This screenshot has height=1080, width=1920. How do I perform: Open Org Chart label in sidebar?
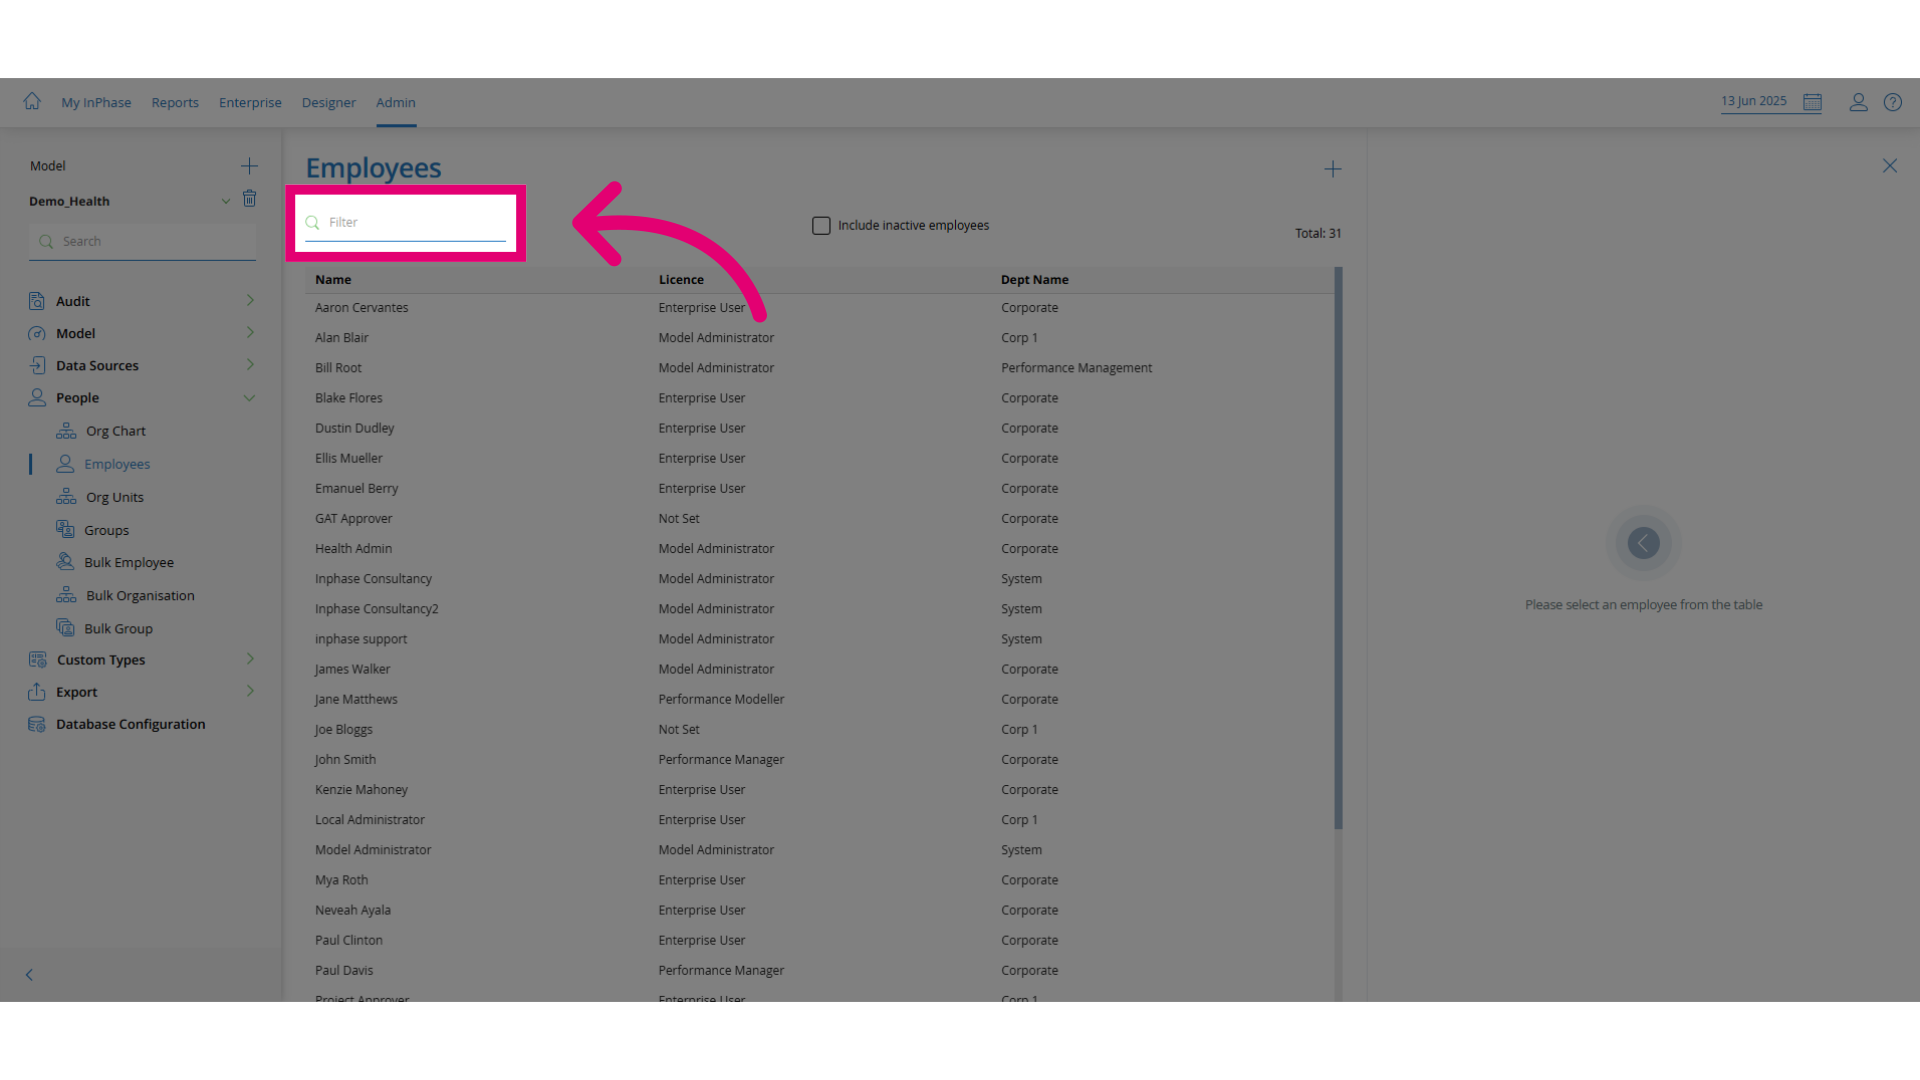tap(116, 431)
